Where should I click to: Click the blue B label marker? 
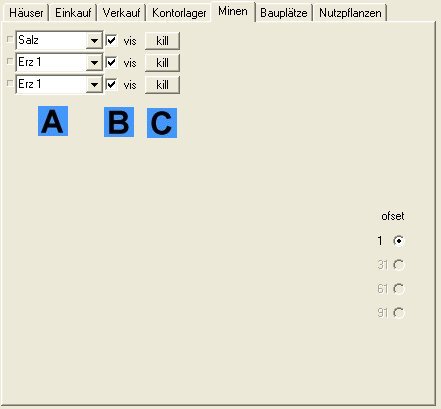[119, 122]
